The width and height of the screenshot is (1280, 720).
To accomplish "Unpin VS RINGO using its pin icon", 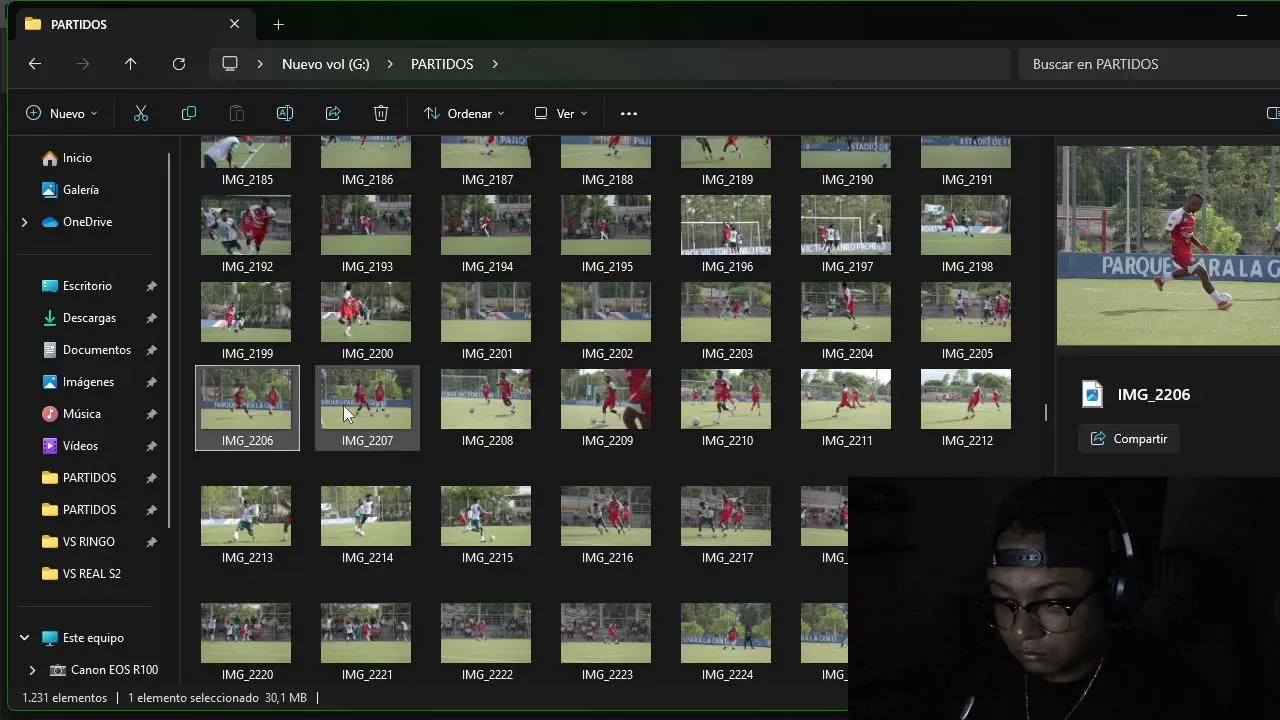I will (x=151, y=542).
